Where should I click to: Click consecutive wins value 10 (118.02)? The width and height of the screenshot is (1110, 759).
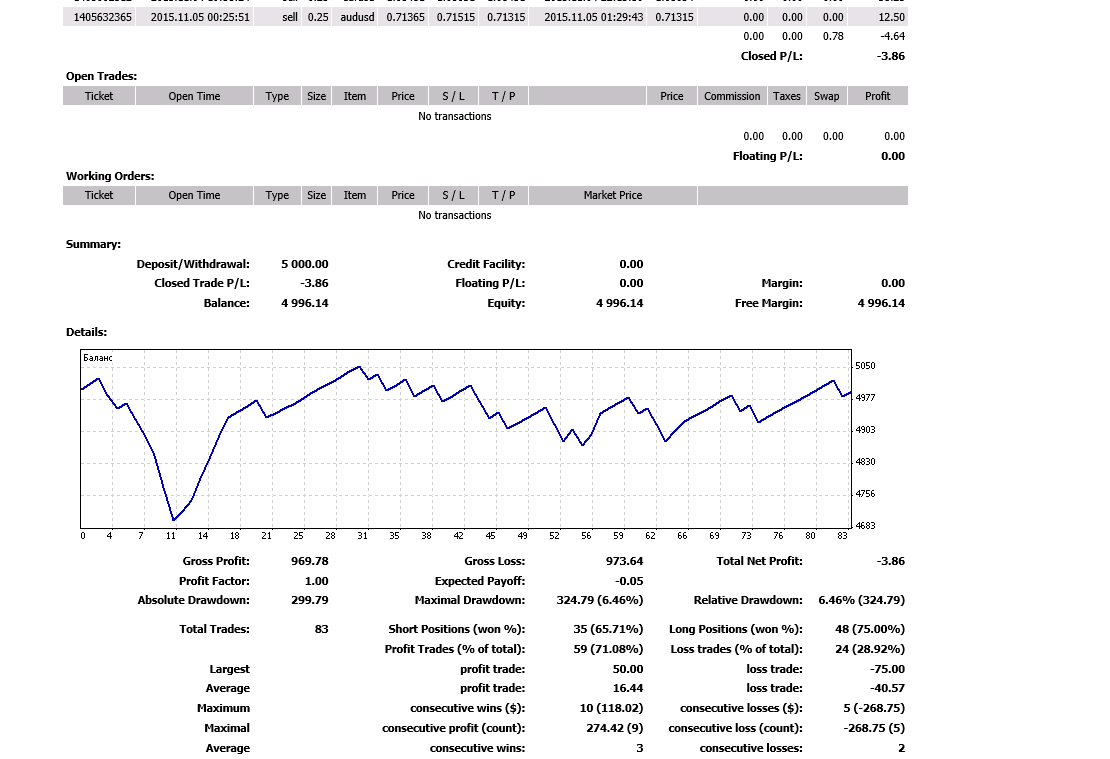click(611, 708)
